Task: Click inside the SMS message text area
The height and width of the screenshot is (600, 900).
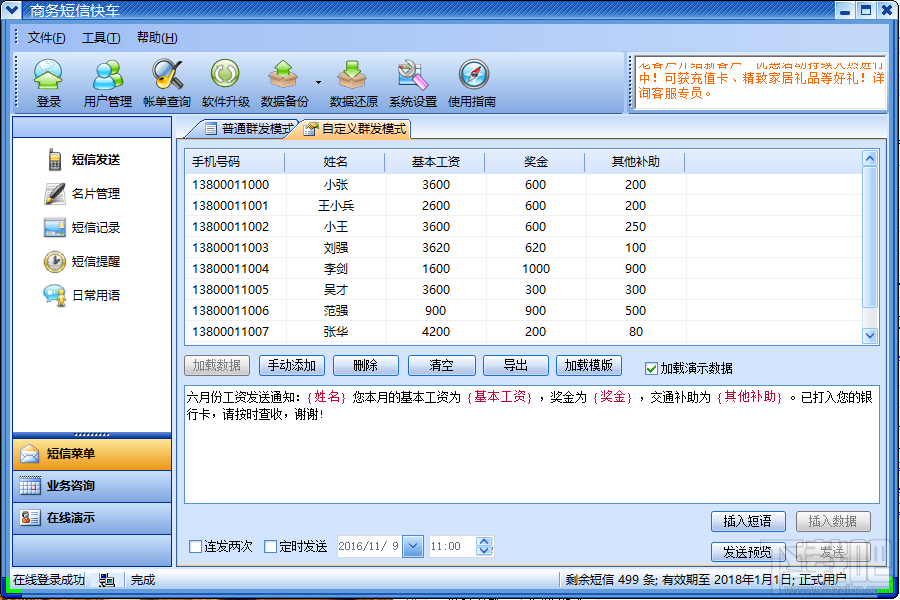Action: point(532,444)
